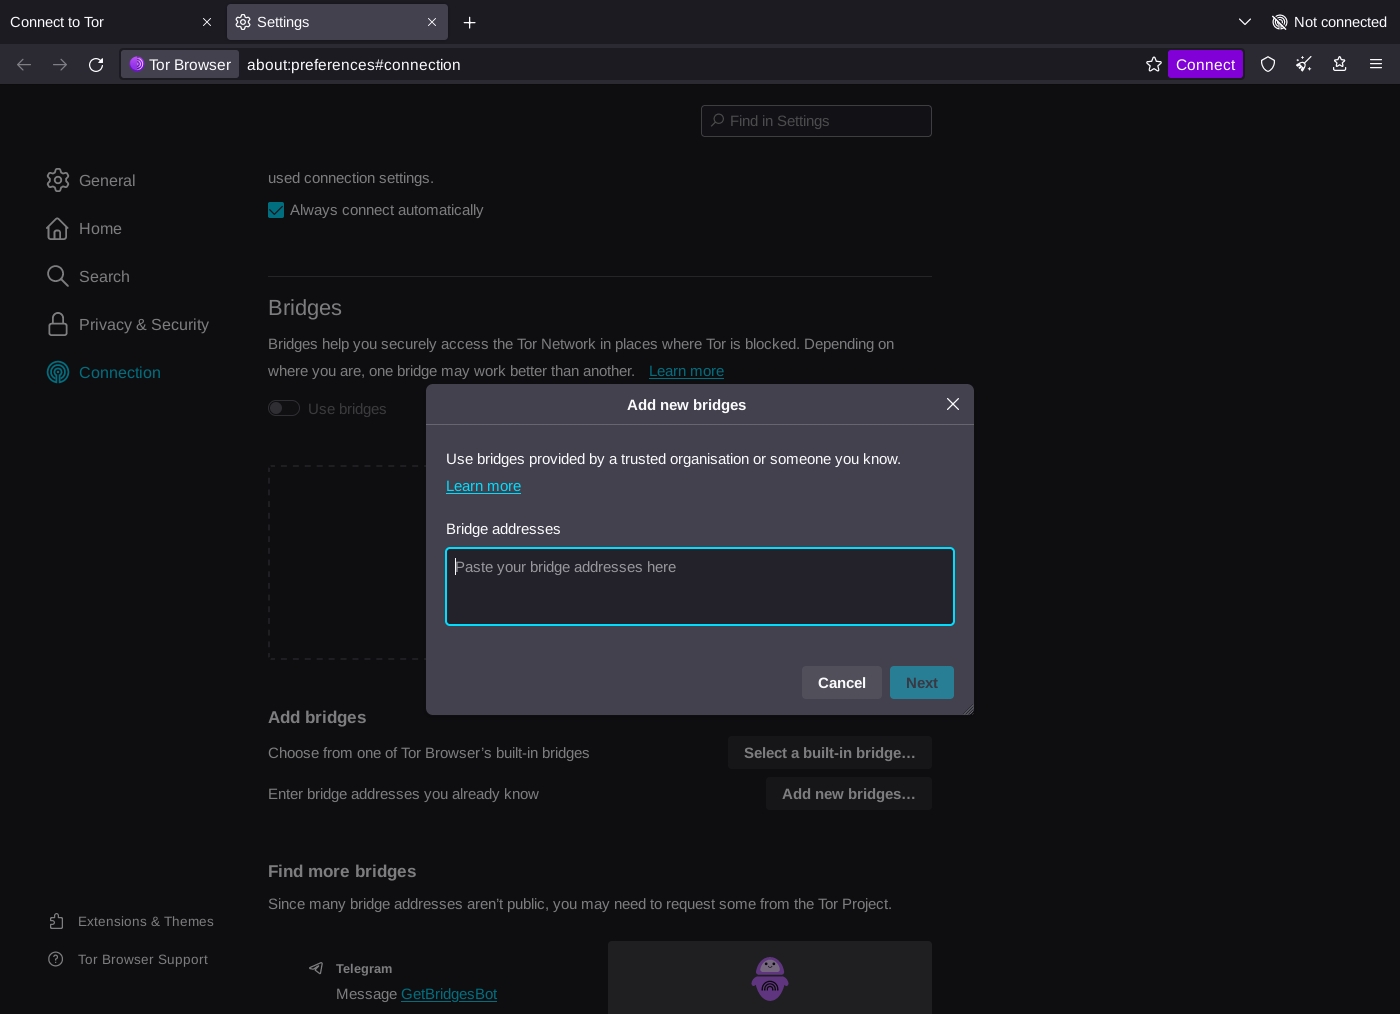Go back using the toolbar arrow
Viewport: 1400px width, 1014px height.
coord(24,64)
